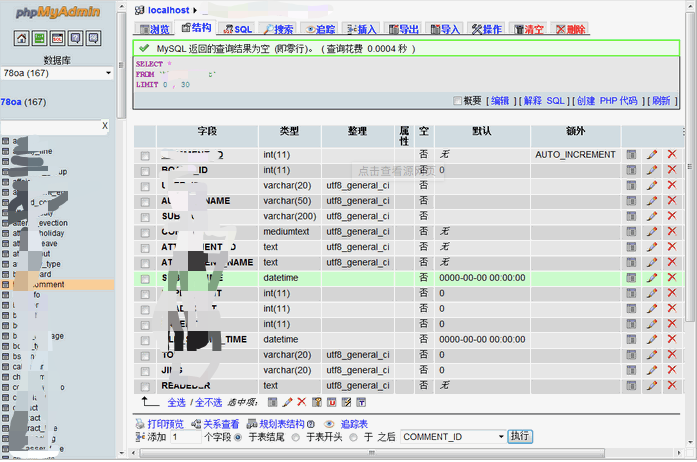Open the 导入 import tab

[x=445, y=29]
